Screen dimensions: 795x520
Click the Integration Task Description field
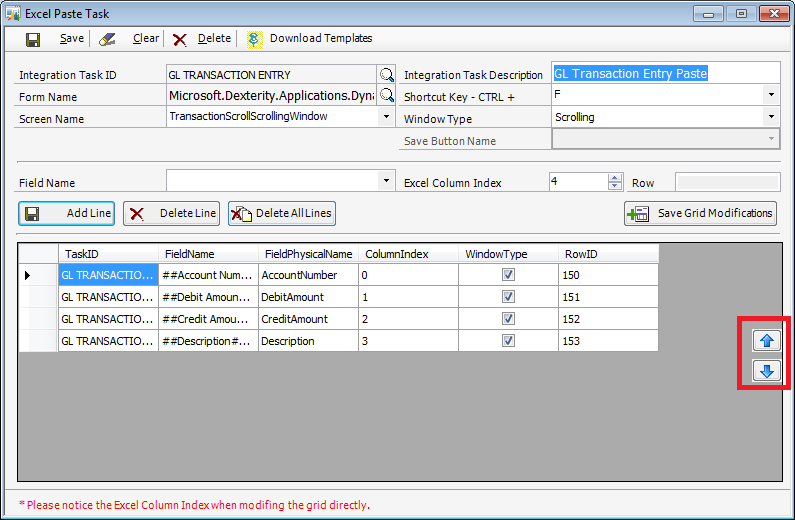tap(665, 73)
